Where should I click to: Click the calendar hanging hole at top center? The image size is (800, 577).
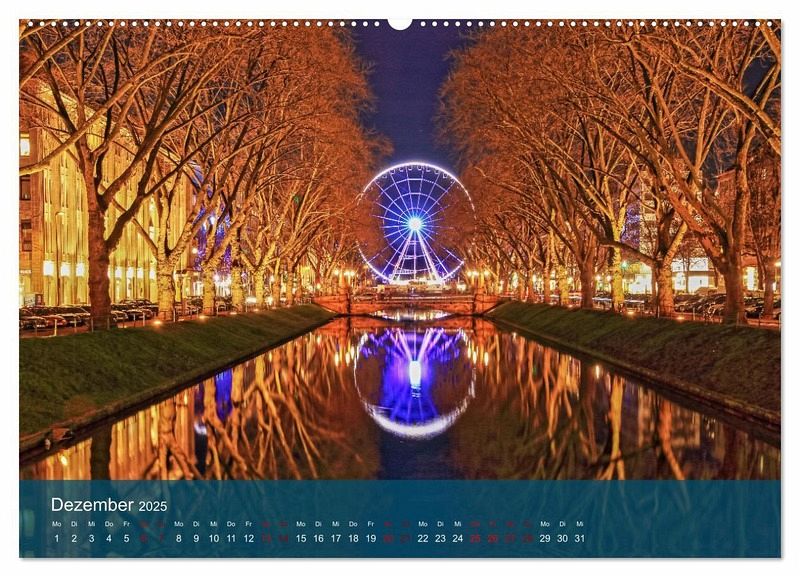tap(400, 23)
